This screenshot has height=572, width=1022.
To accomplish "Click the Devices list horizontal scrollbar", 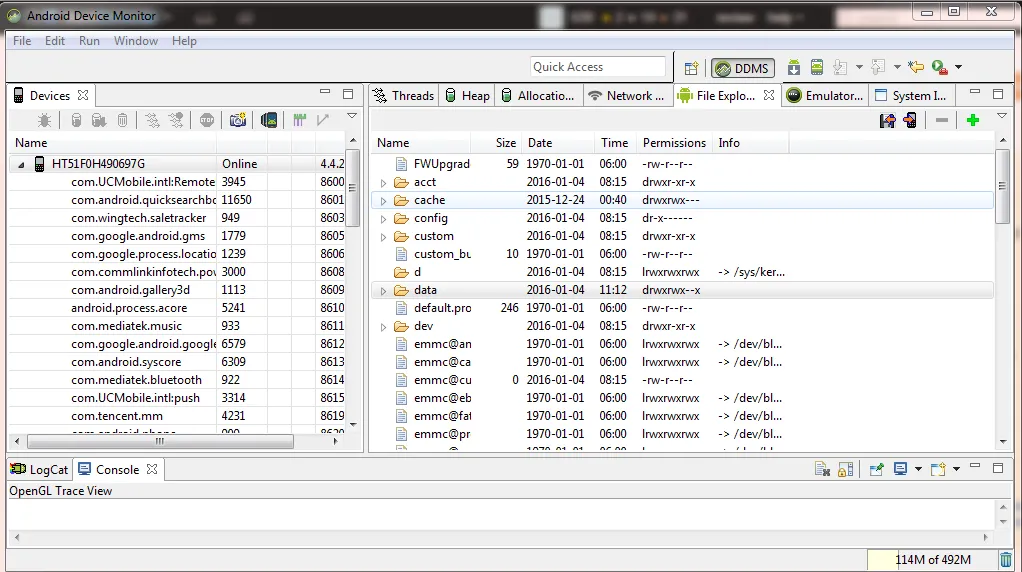I will point(160,441).
